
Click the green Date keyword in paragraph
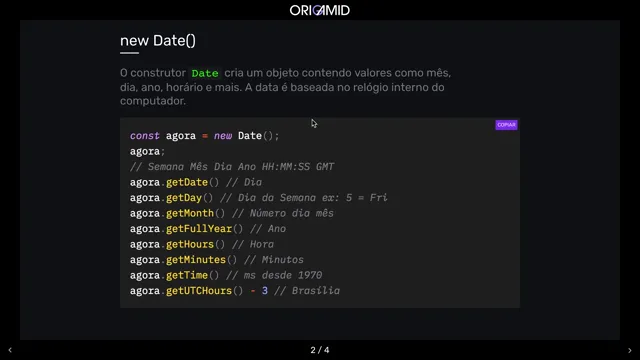click(205, 73)
